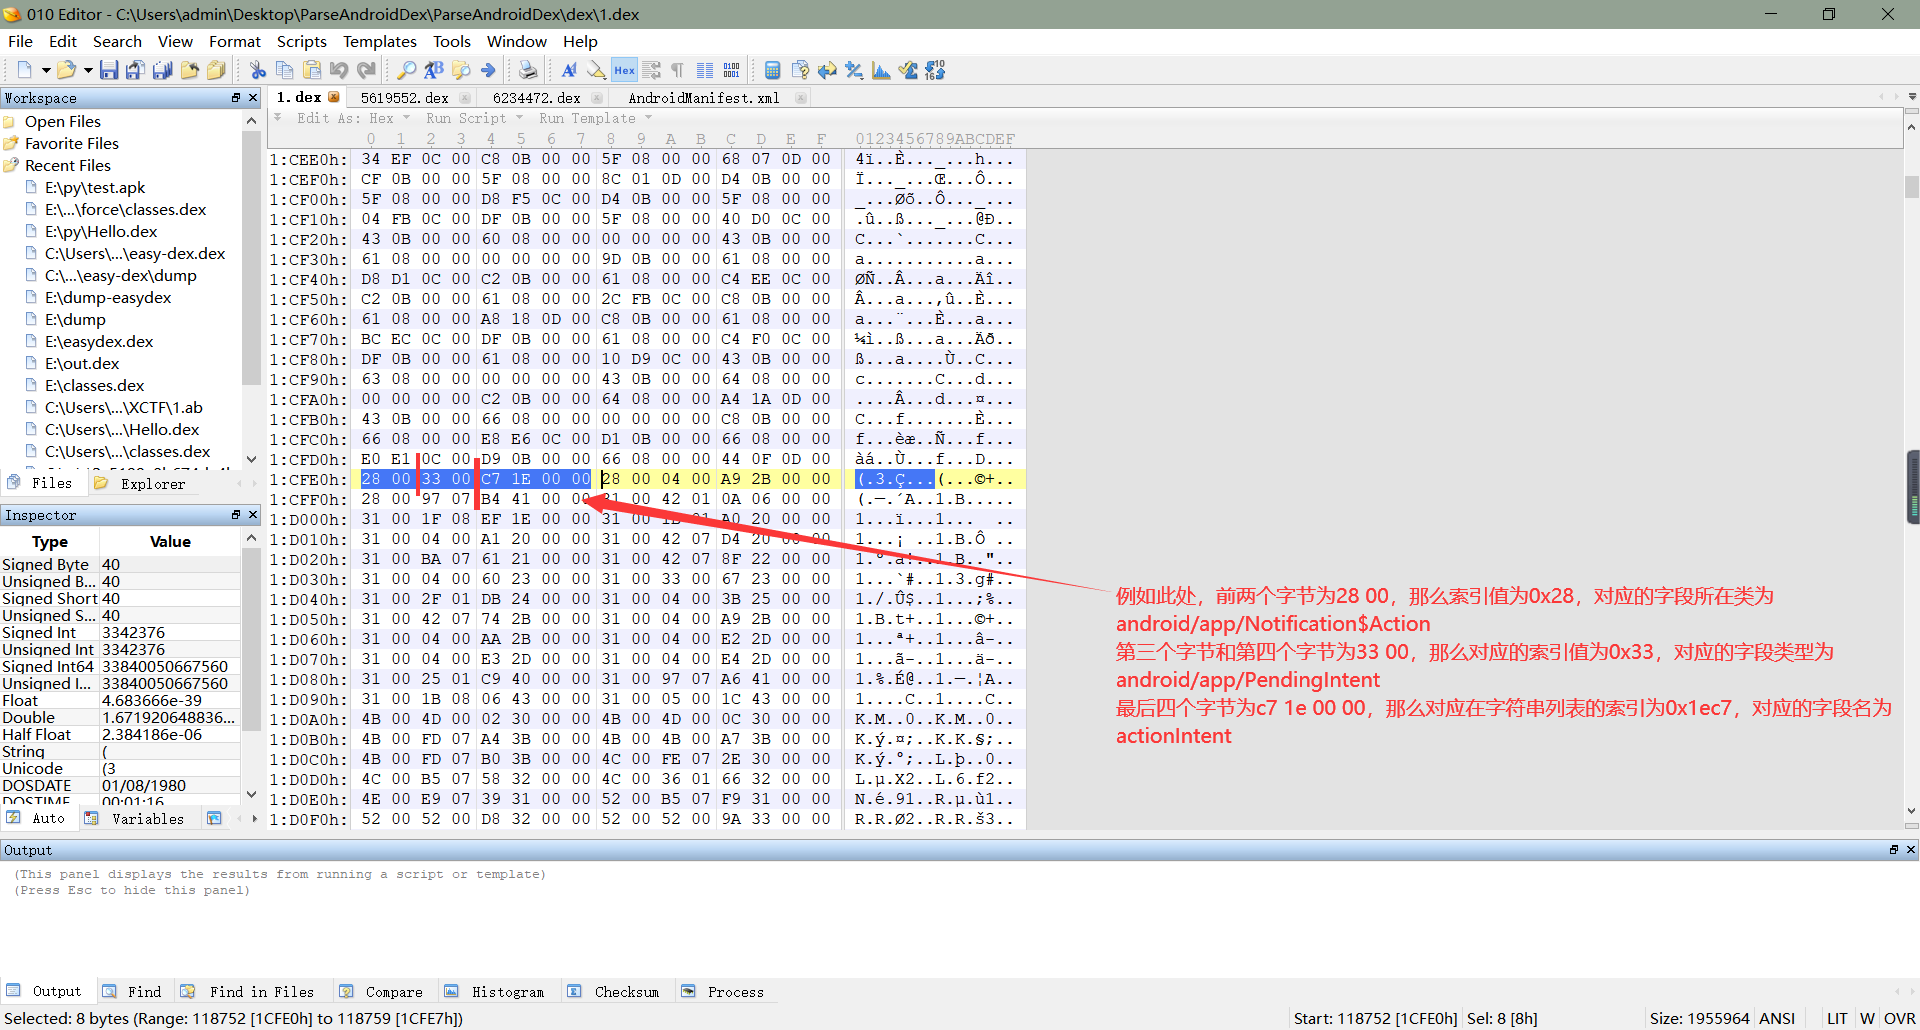Viewport: 1920px width, 1030px height.
Task: Save the file with the floppy icon
Action: [x=109, y=70]
